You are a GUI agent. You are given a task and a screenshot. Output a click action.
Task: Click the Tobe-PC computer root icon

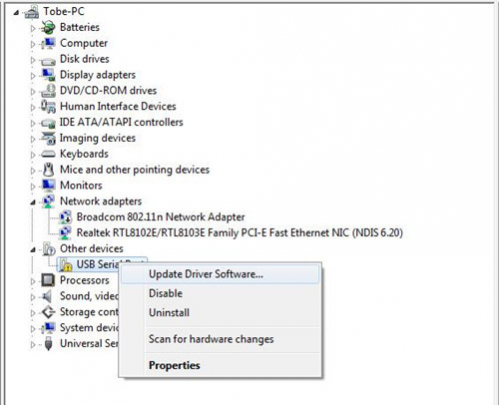[32, 12]
